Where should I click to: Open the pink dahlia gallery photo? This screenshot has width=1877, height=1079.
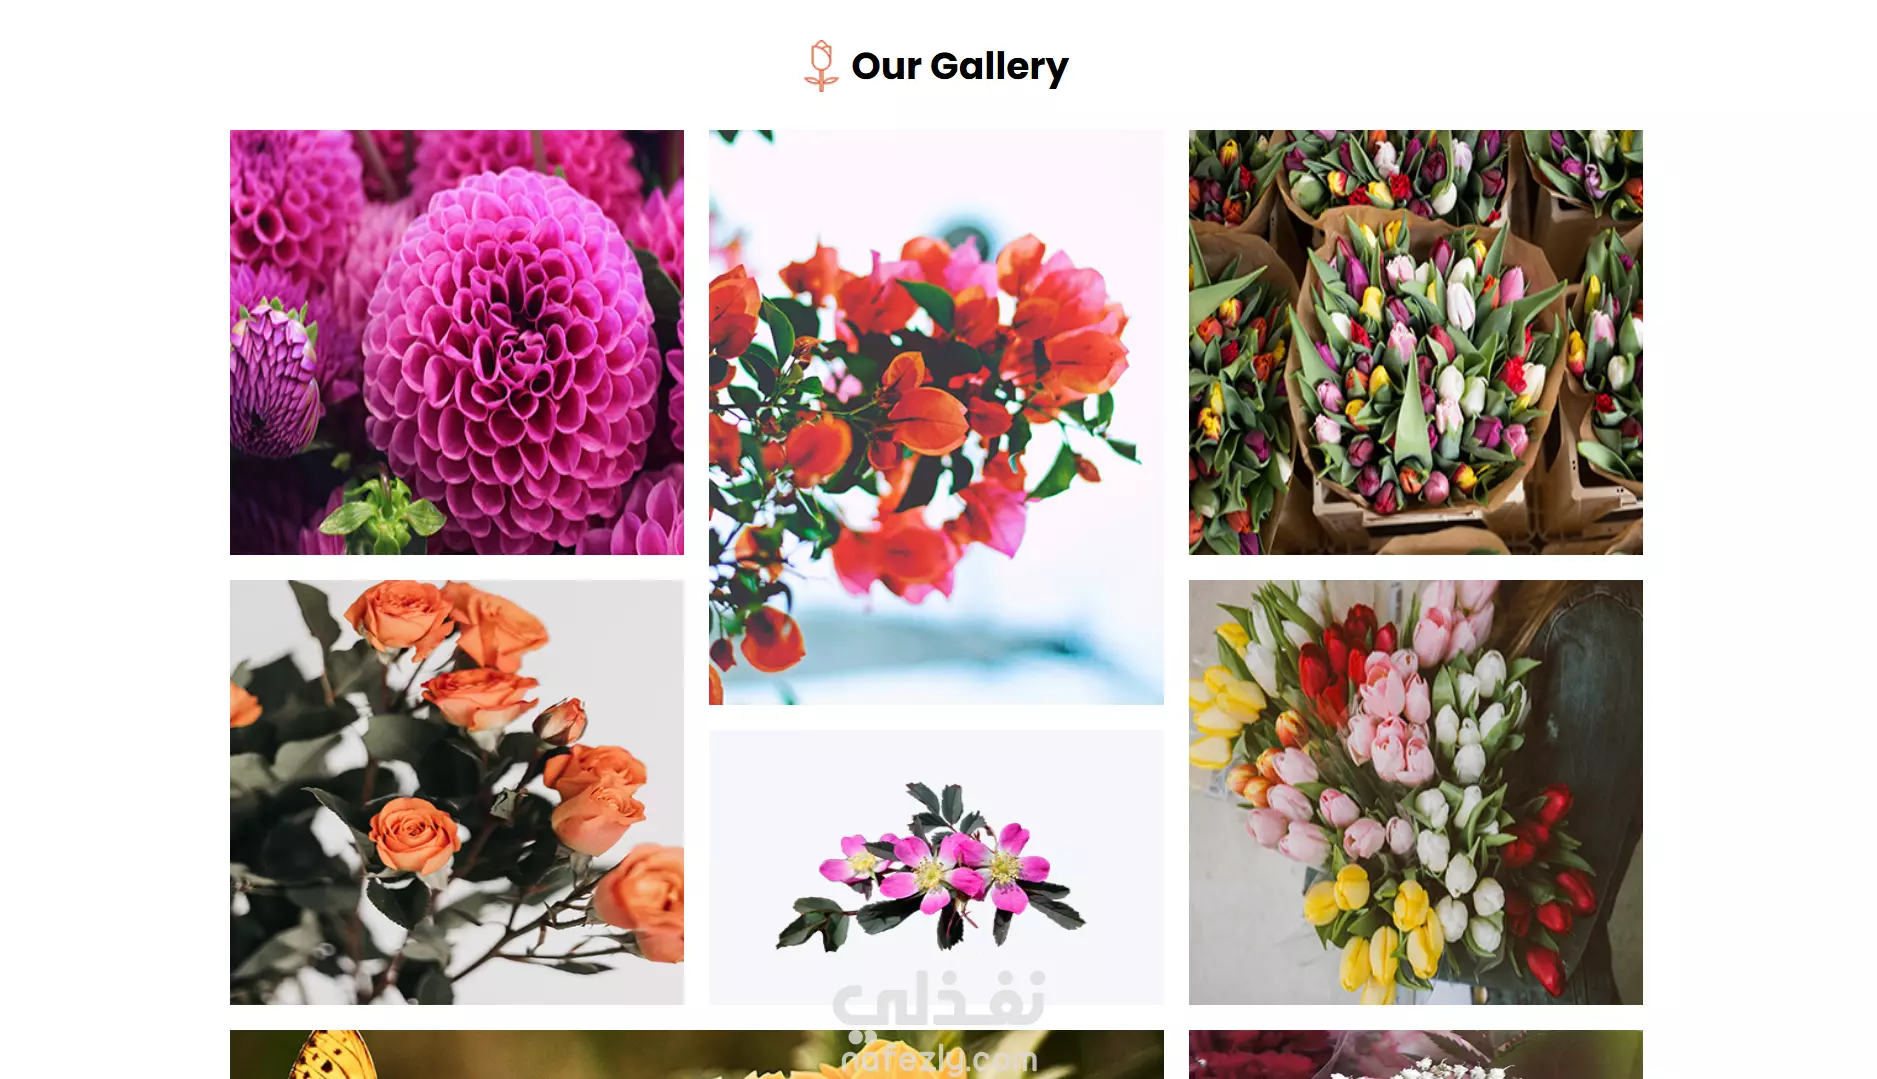click(457, 342)
